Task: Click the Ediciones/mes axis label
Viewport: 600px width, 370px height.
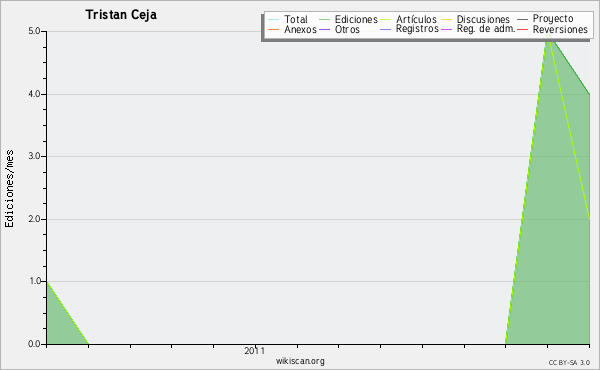Action: (x=9, y=189)
